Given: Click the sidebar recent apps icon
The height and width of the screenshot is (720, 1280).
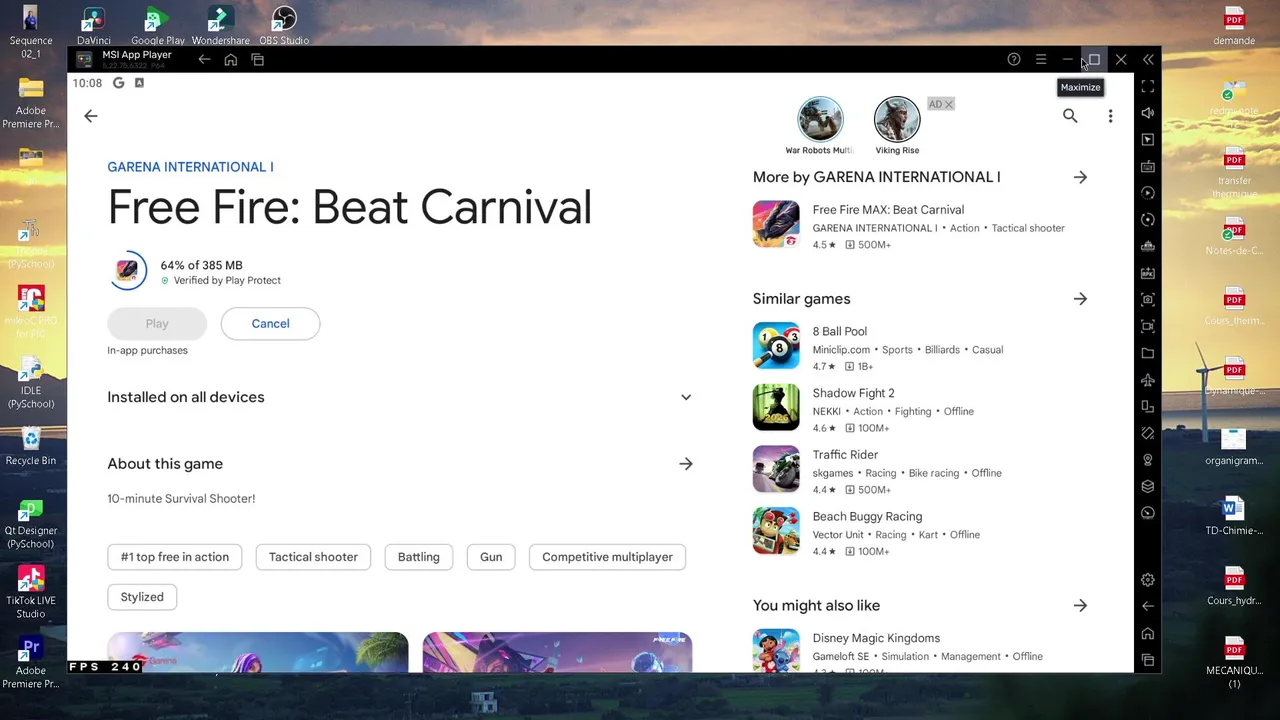Looking at the screenshot, I should [1148, 660].
